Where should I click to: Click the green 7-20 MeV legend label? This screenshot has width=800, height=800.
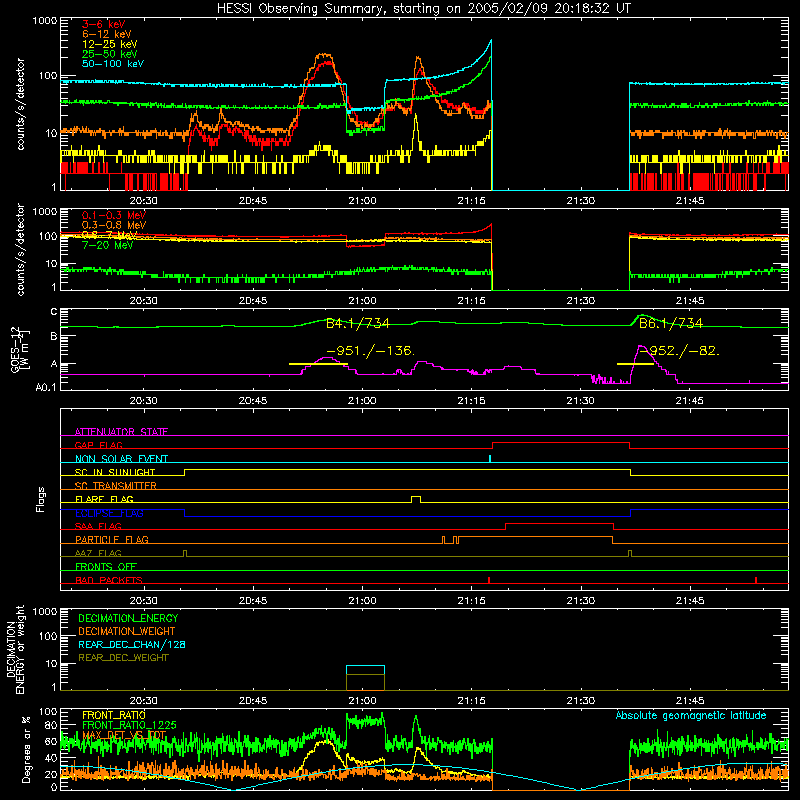click(108, 245)
